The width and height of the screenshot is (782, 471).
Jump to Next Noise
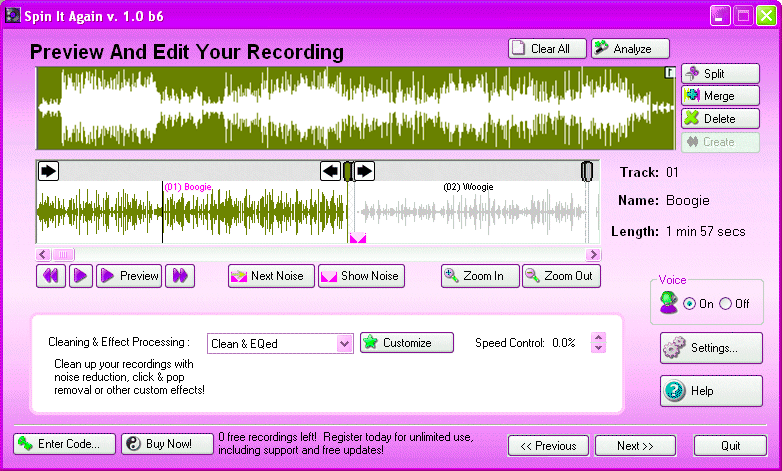point(271,276)
